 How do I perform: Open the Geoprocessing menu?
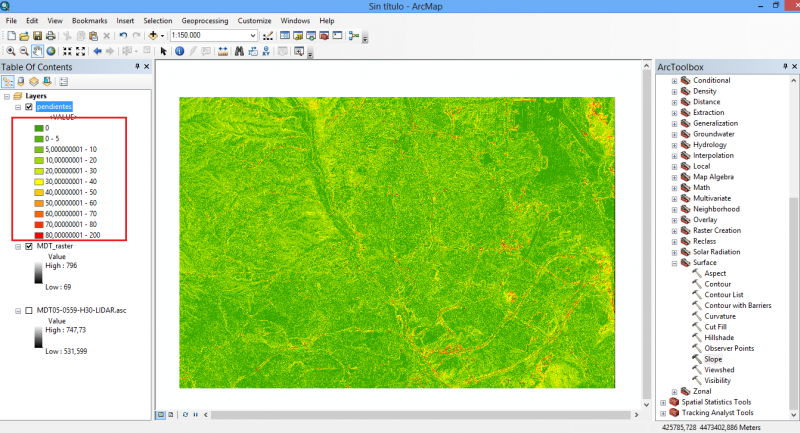coord(205,21)
